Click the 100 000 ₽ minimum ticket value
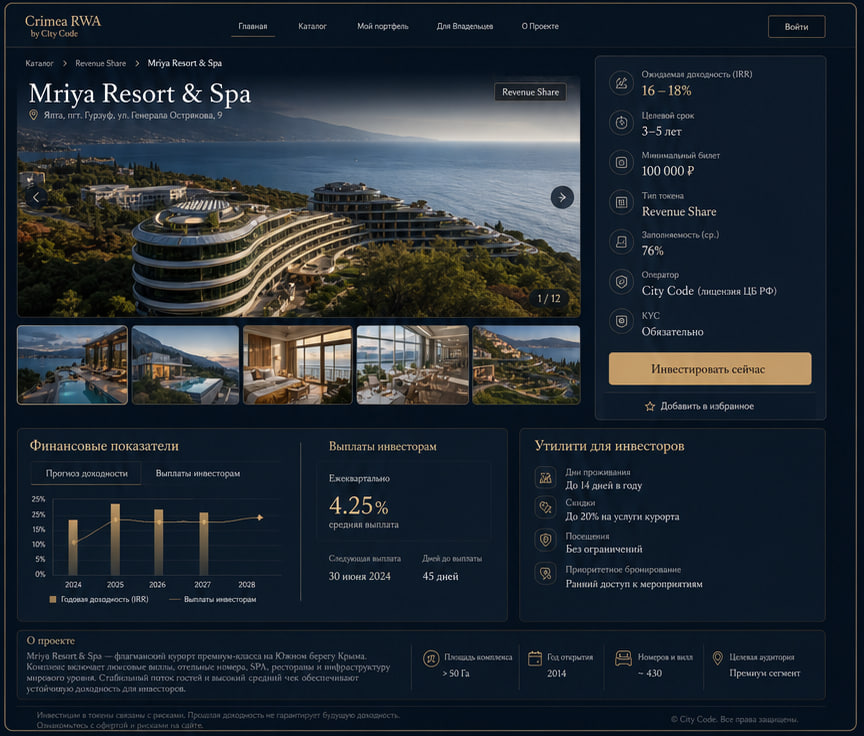The height and width of the screenshot is (736, 864). pyautogui.click(x=668, y=171)
